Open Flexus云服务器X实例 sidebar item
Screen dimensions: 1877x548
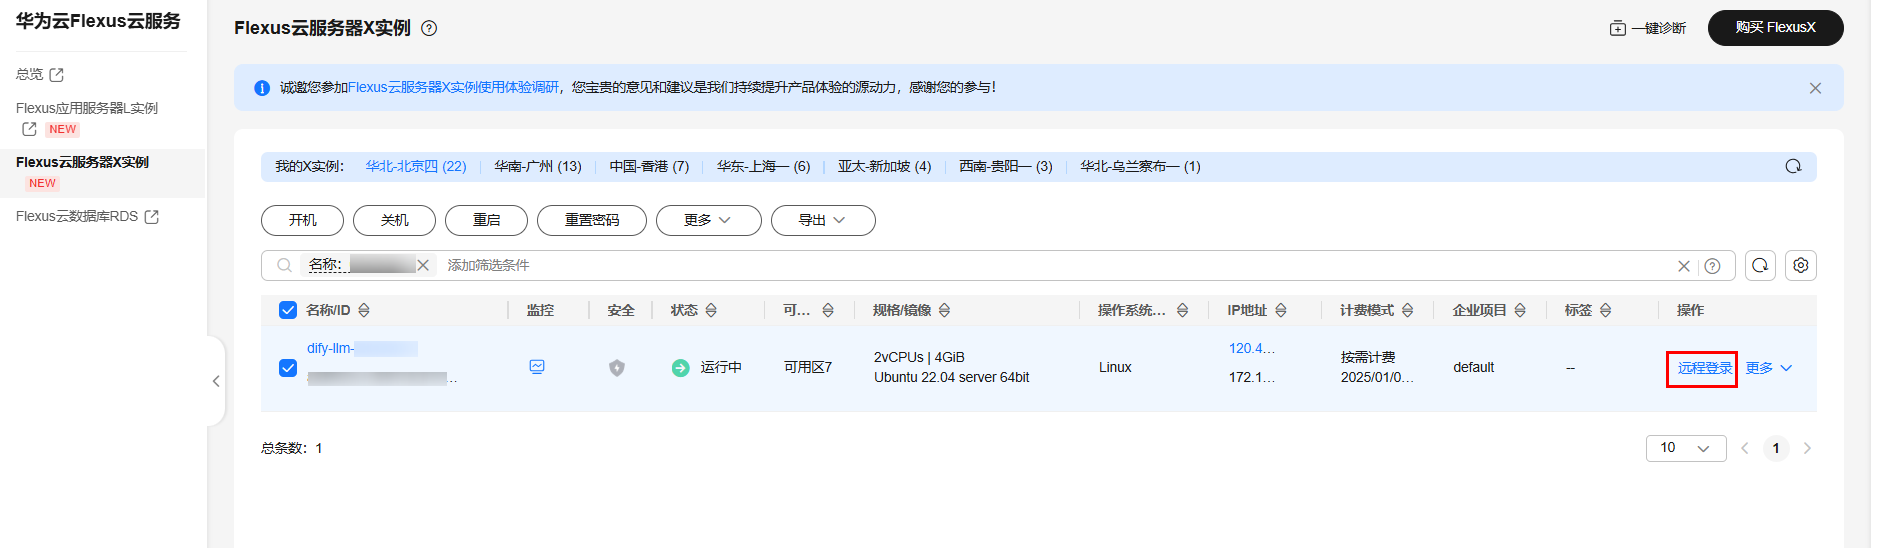pyautogui.click(x=82, y=162)
